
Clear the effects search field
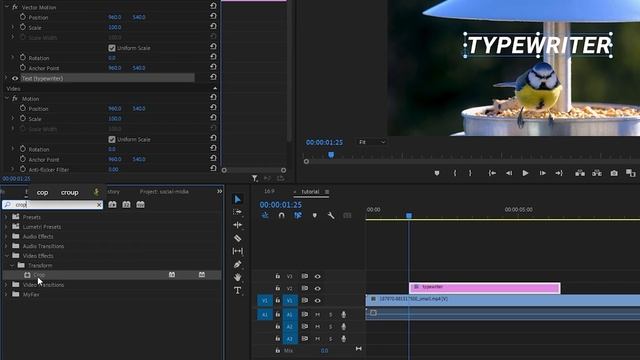(99, 204)
